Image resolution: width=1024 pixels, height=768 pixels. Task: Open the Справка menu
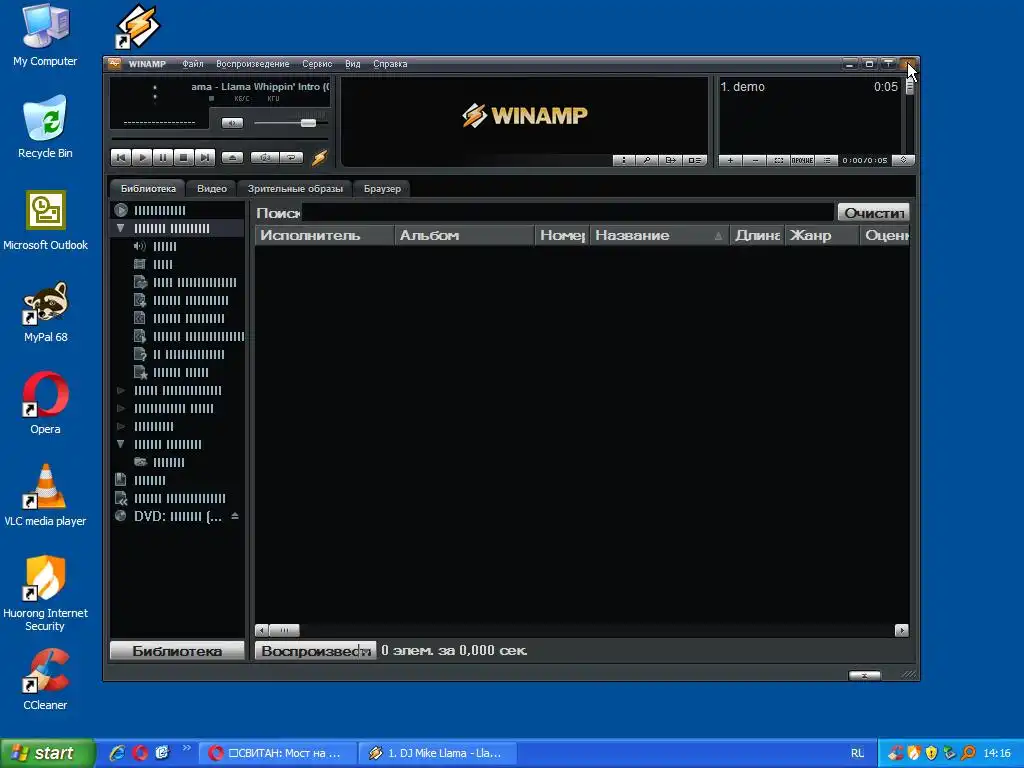click(x=390, y=64)
